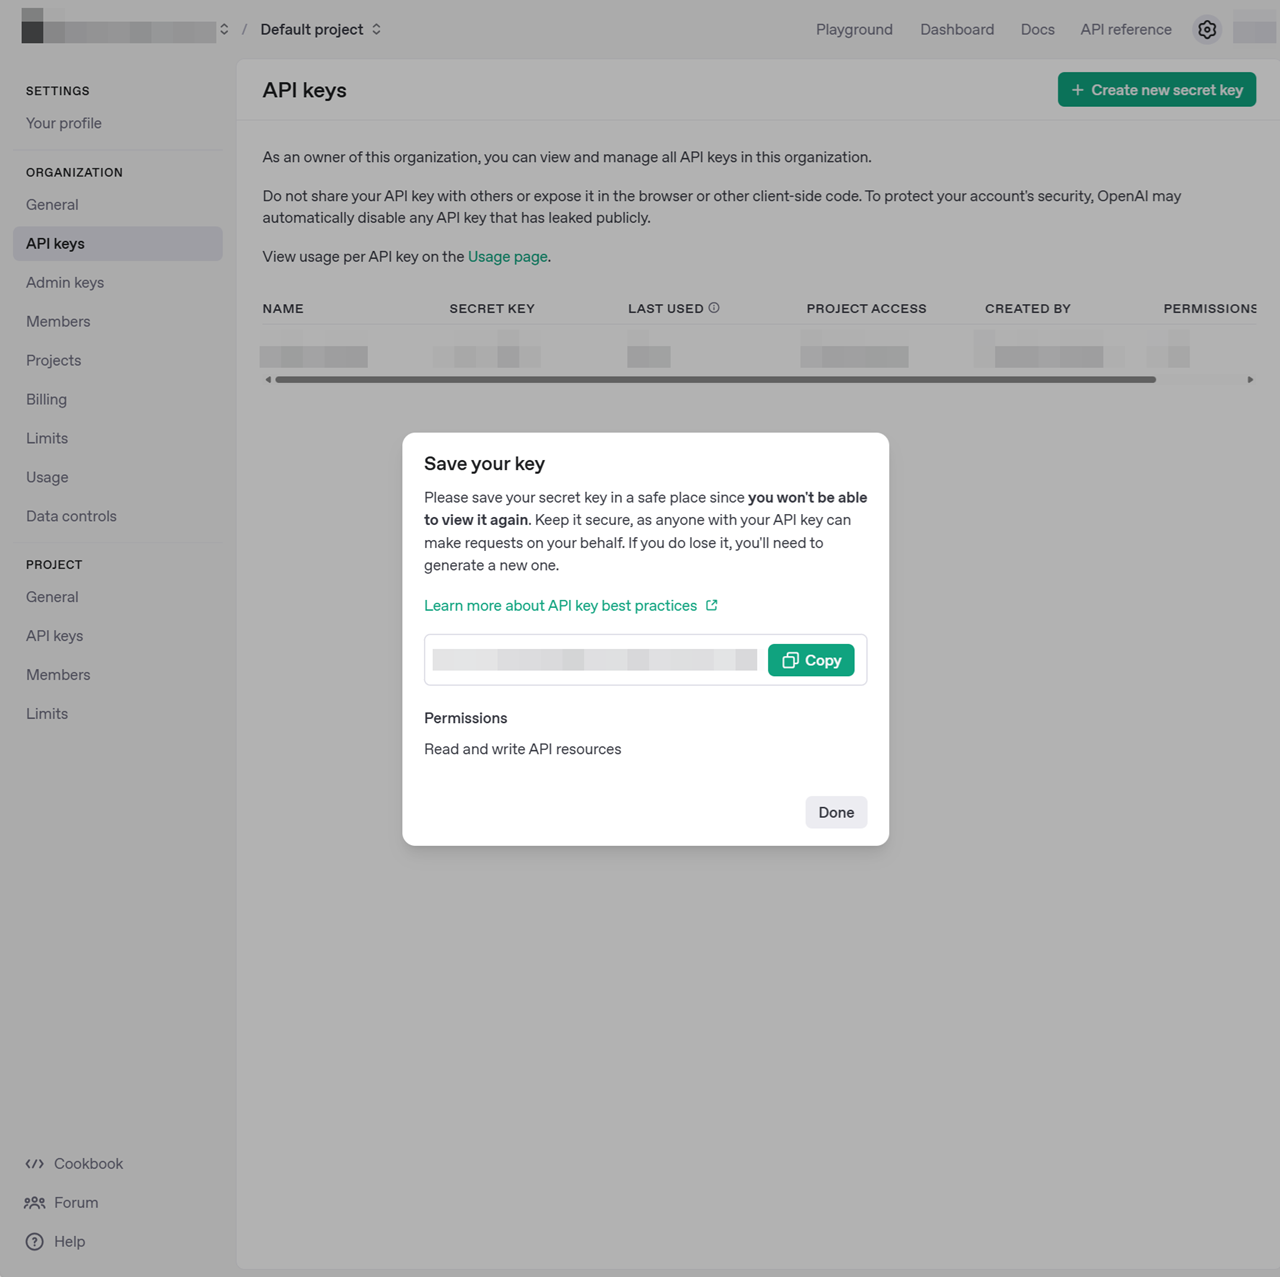
Task: Expand the organization switcher chevrons
Action: (224, 29)
